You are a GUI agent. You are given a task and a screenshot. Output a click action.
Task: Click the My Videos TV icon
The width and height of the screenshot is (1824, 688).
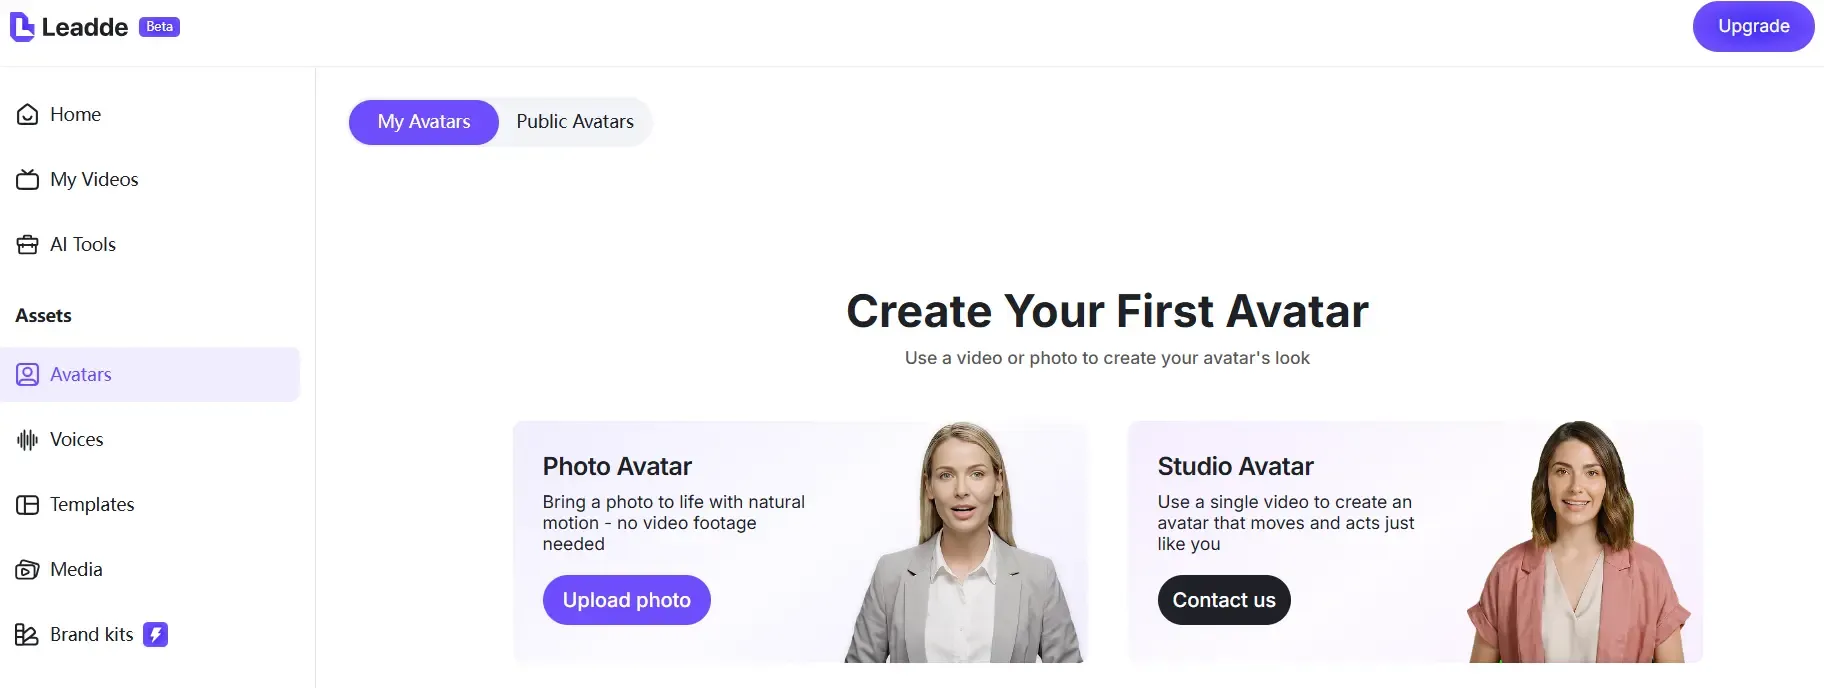(x=28, y=180)
